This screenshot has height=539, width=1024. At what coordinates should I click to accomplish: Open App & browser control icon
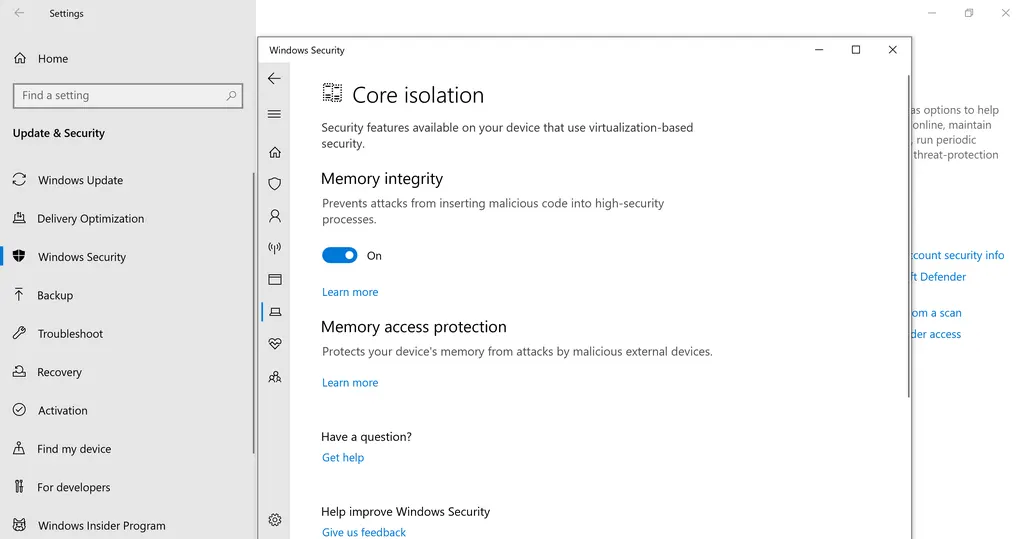(275, 280)
